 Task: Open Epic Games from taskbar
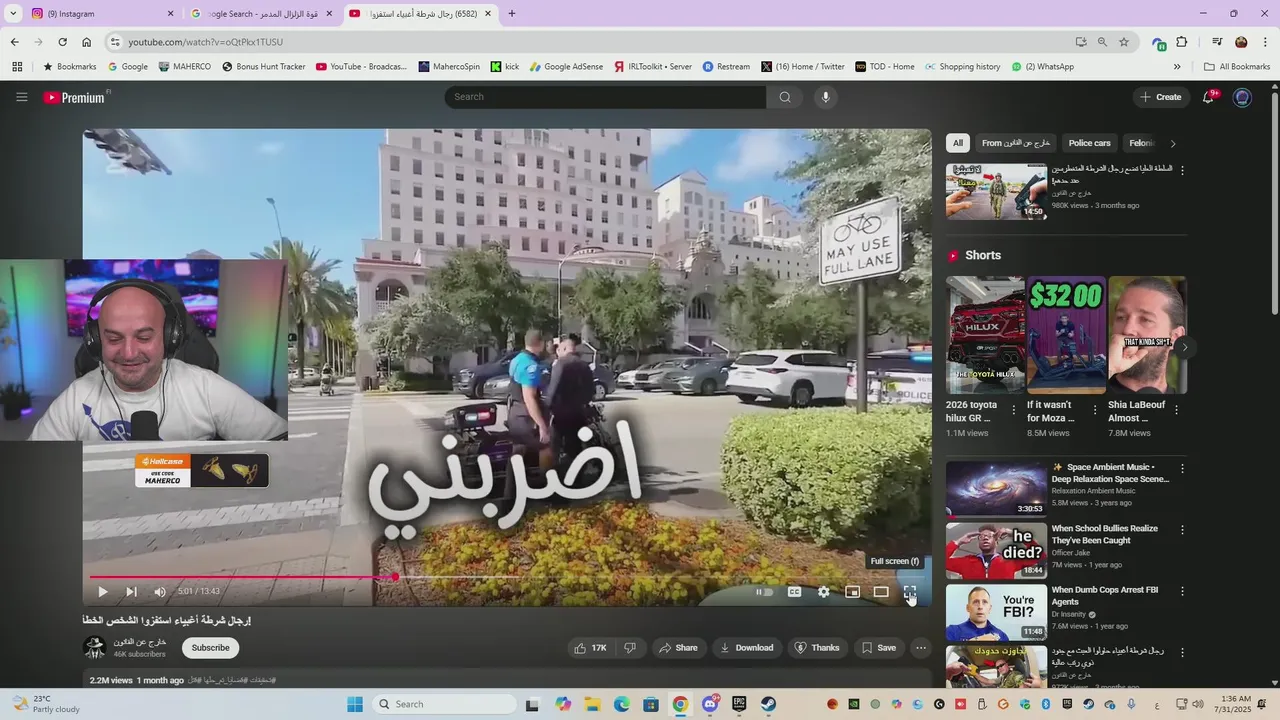pyautogui.click(x=739, y=704)
